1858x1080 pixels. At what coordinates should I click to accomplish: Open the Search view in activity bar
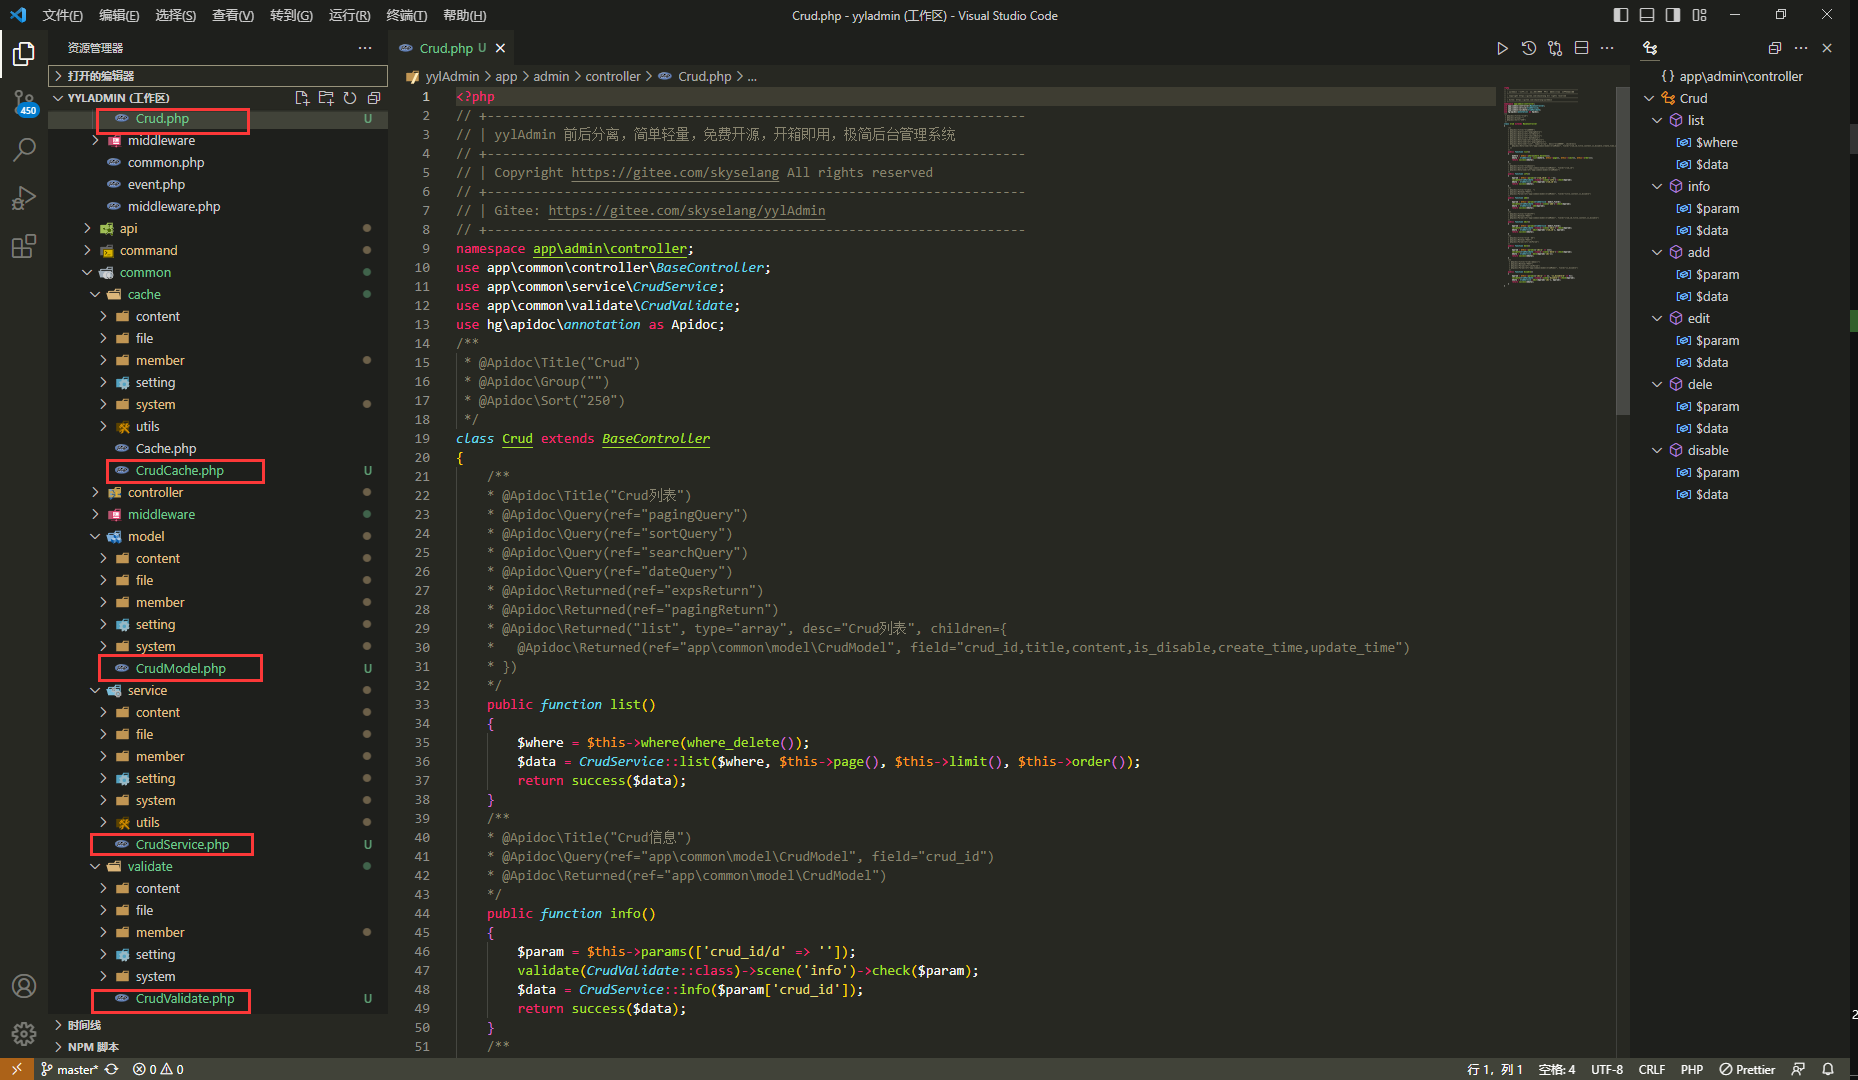[x=24, y=150]
